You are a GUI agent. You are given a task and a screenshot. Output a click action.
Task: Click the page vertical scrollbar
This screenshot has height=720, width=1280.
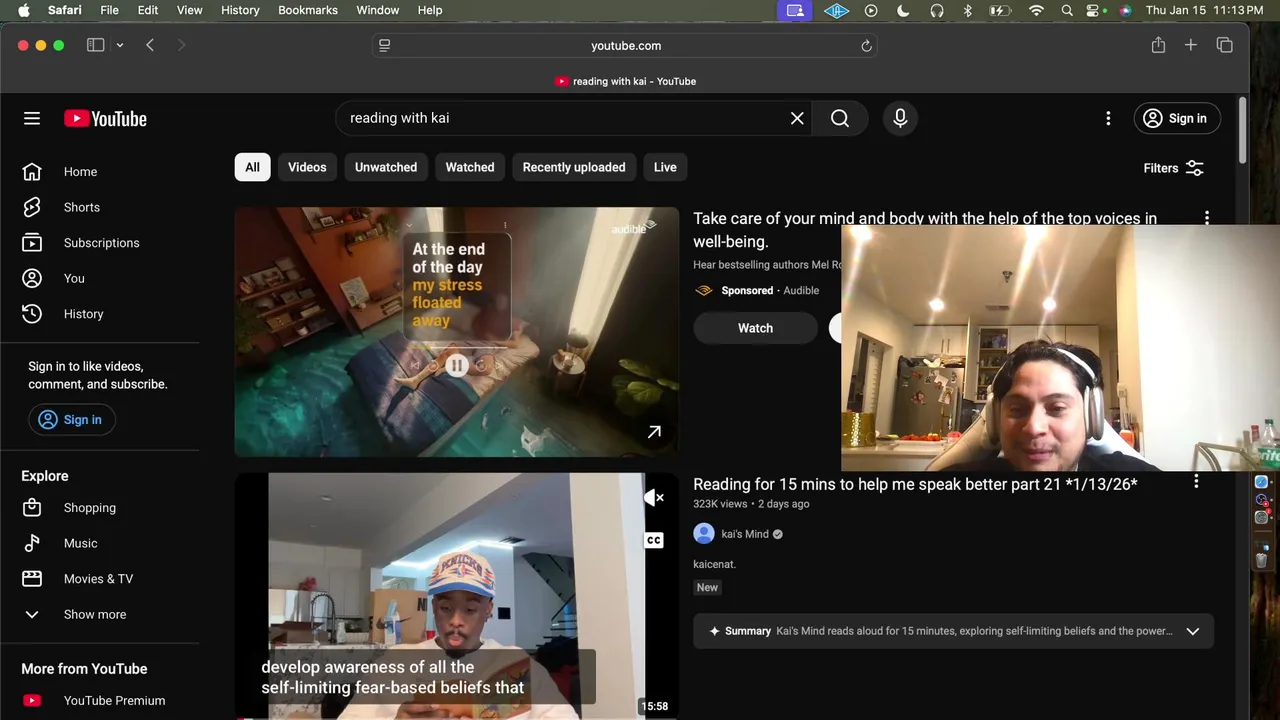[x=1243, y=130]
